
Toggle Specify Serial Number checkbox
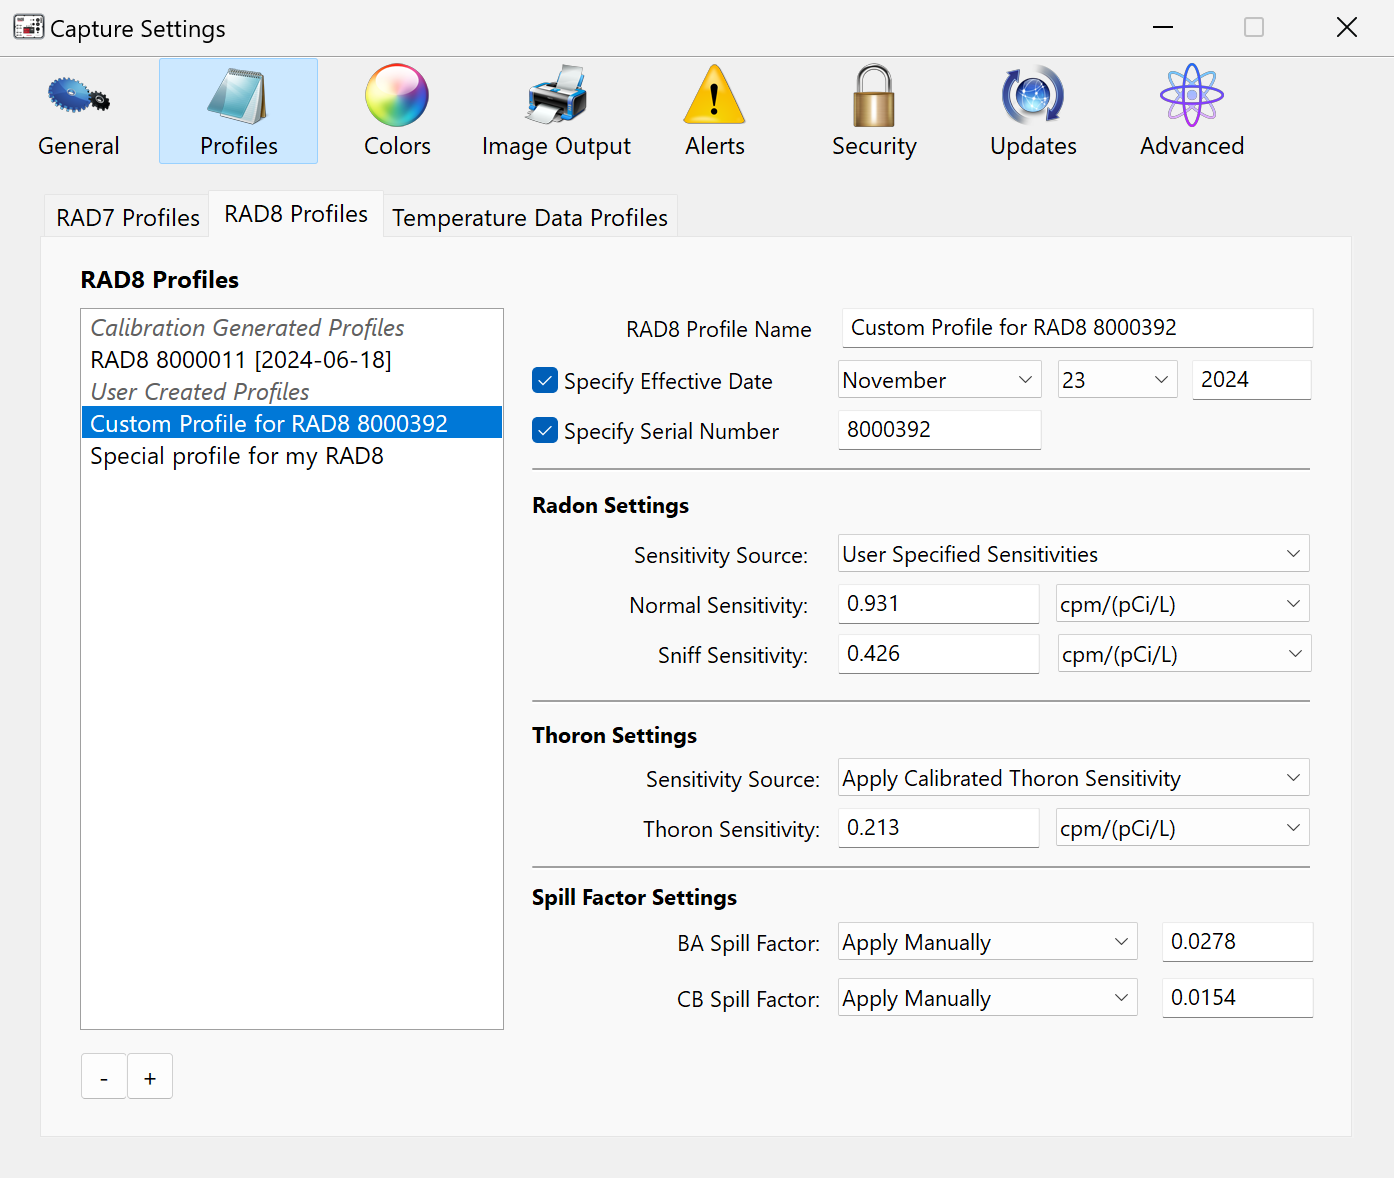545,431
